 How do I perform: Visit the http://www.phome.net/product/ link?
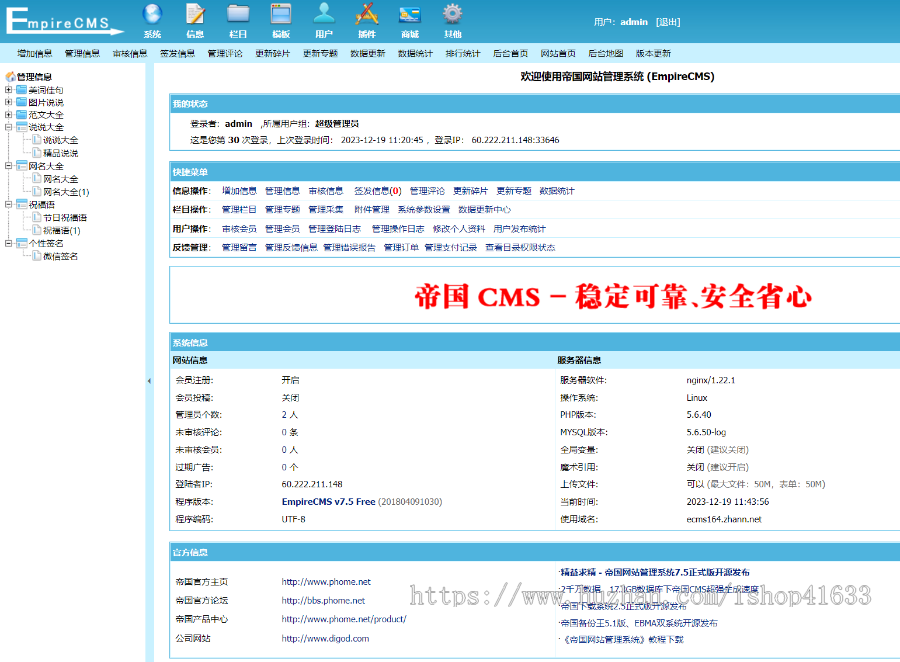point(344,619)
